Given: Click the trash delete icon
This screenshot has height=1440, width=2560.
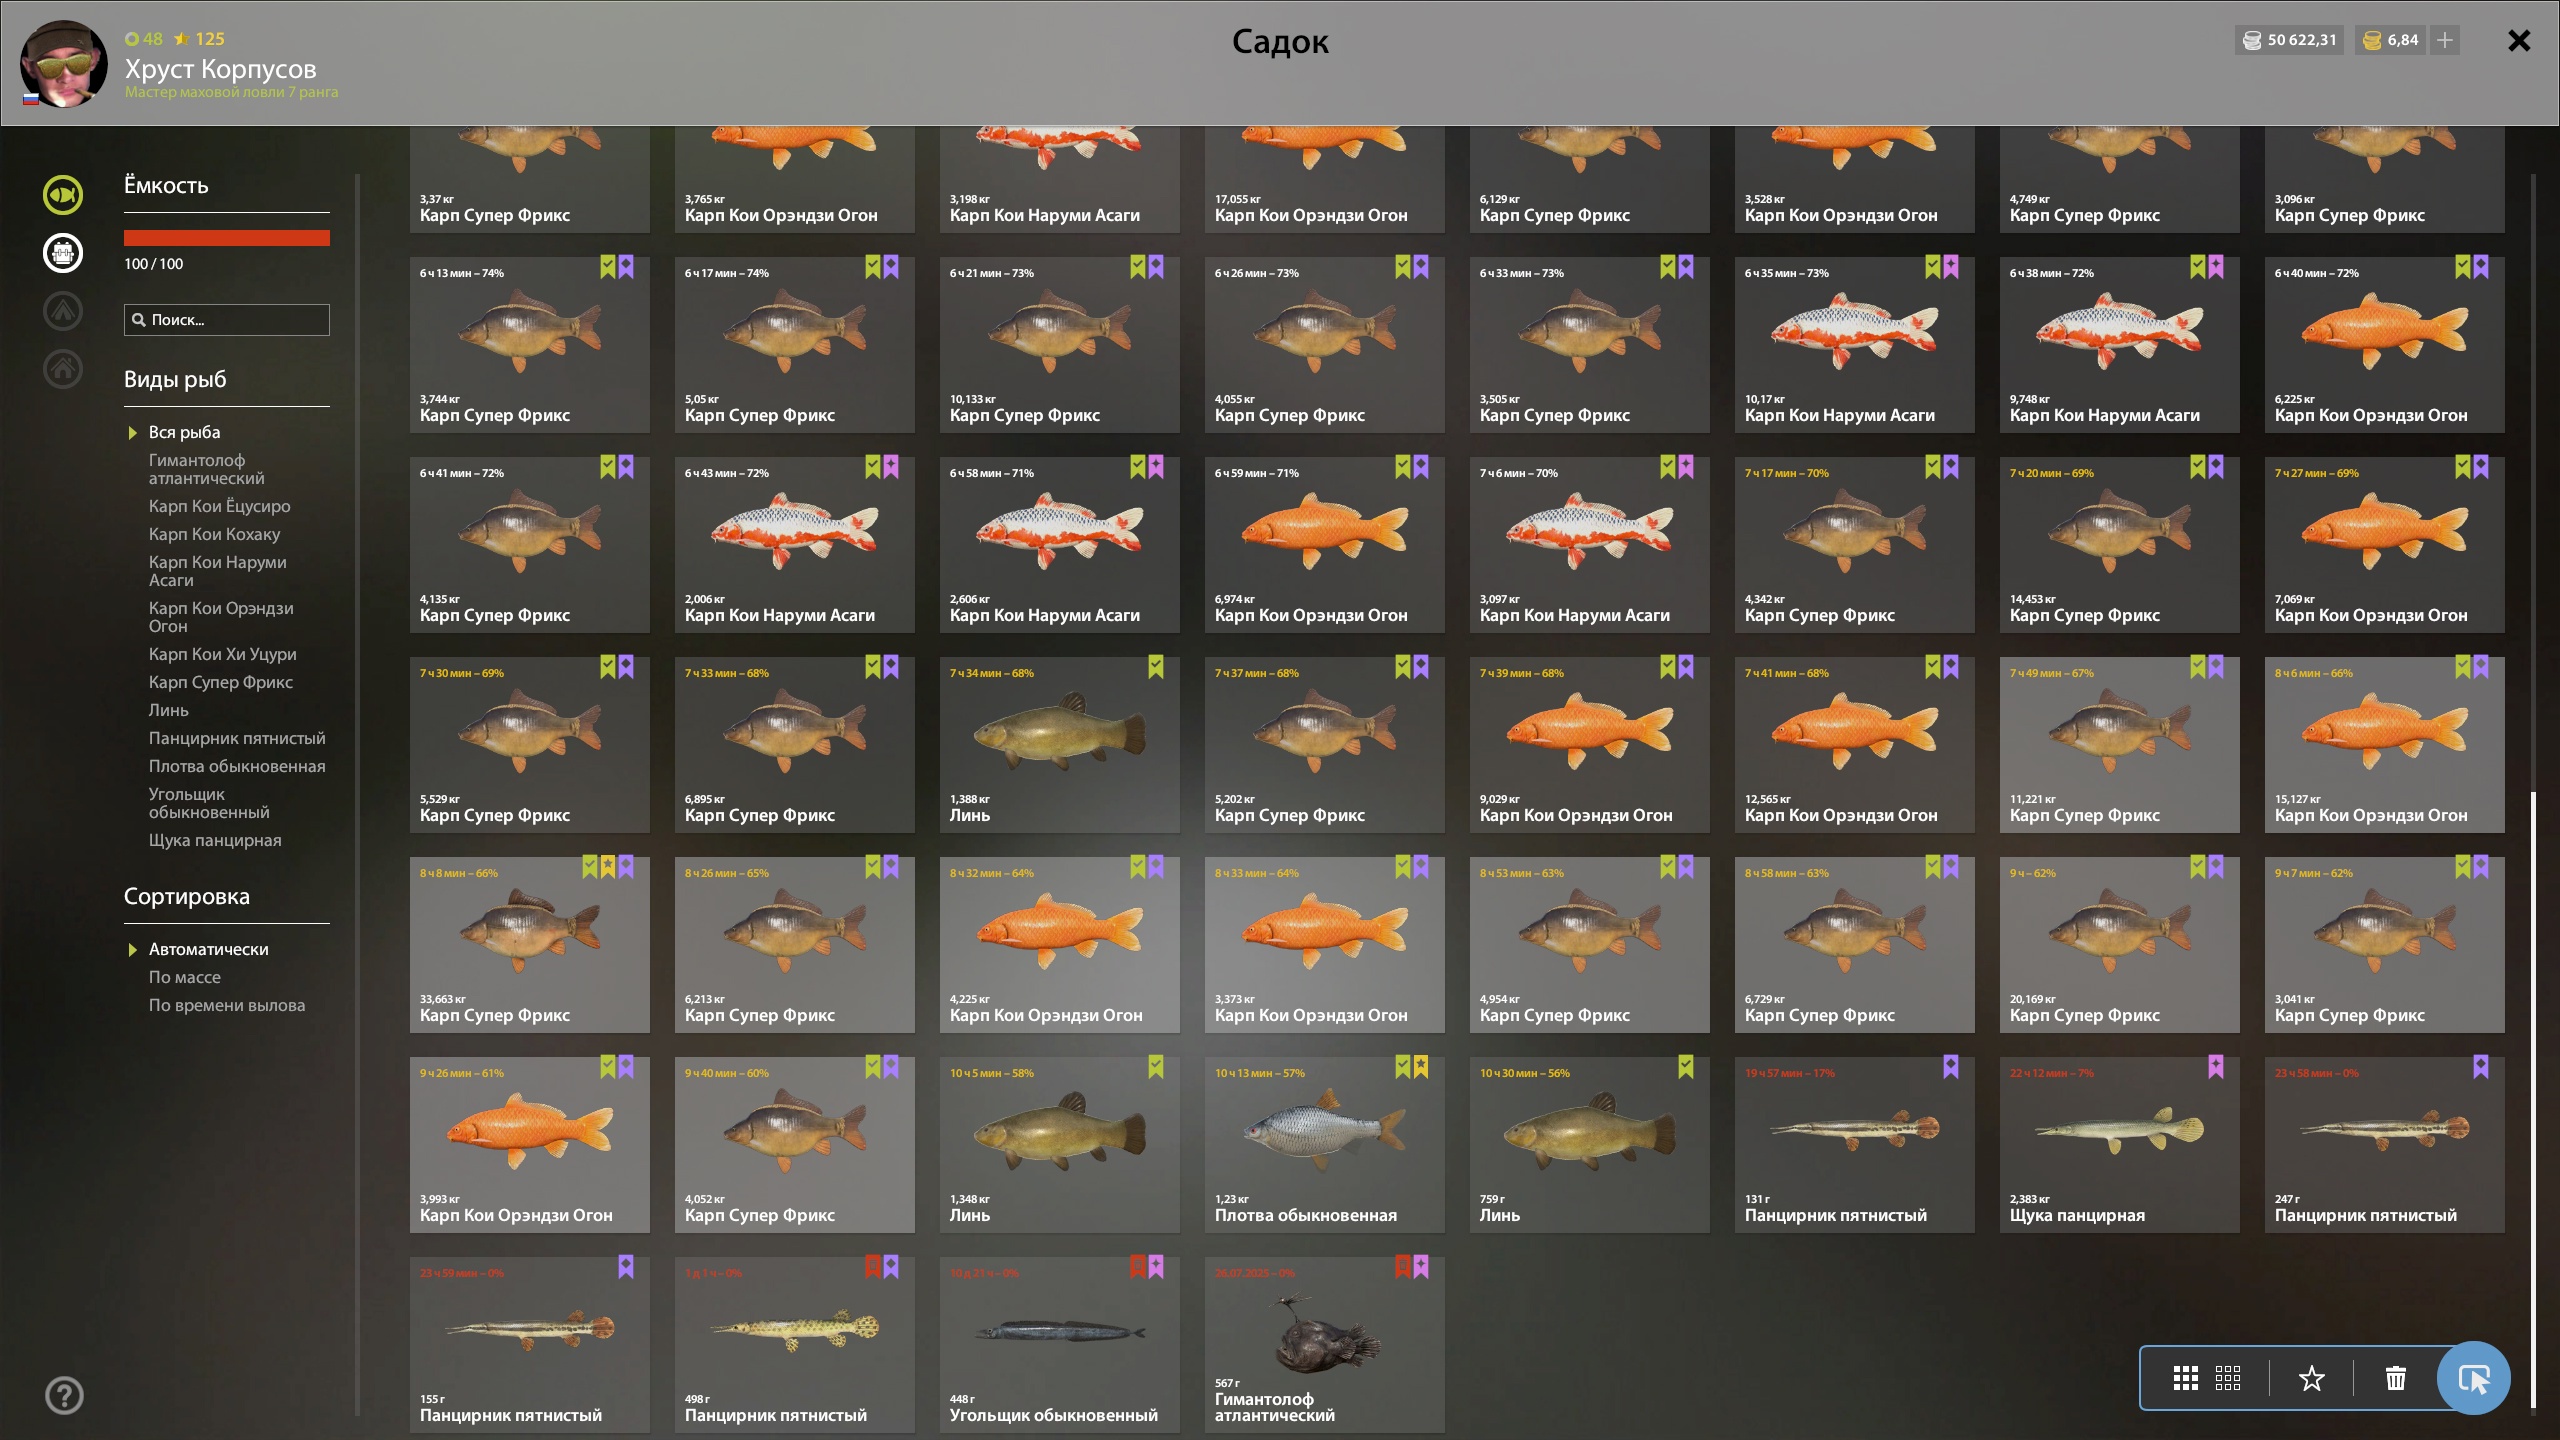Looking at the screenshot, I should (2396, 1378).
